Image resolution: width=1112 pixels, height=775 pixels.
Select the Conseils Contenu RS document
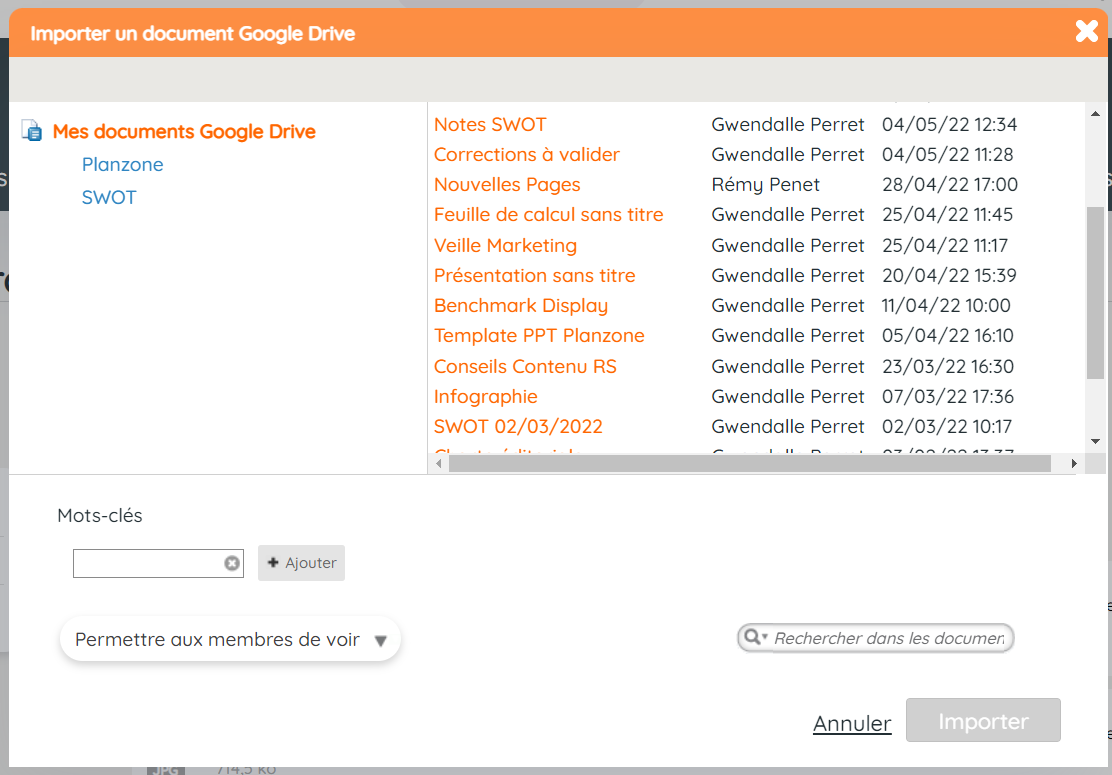(526, 367)
